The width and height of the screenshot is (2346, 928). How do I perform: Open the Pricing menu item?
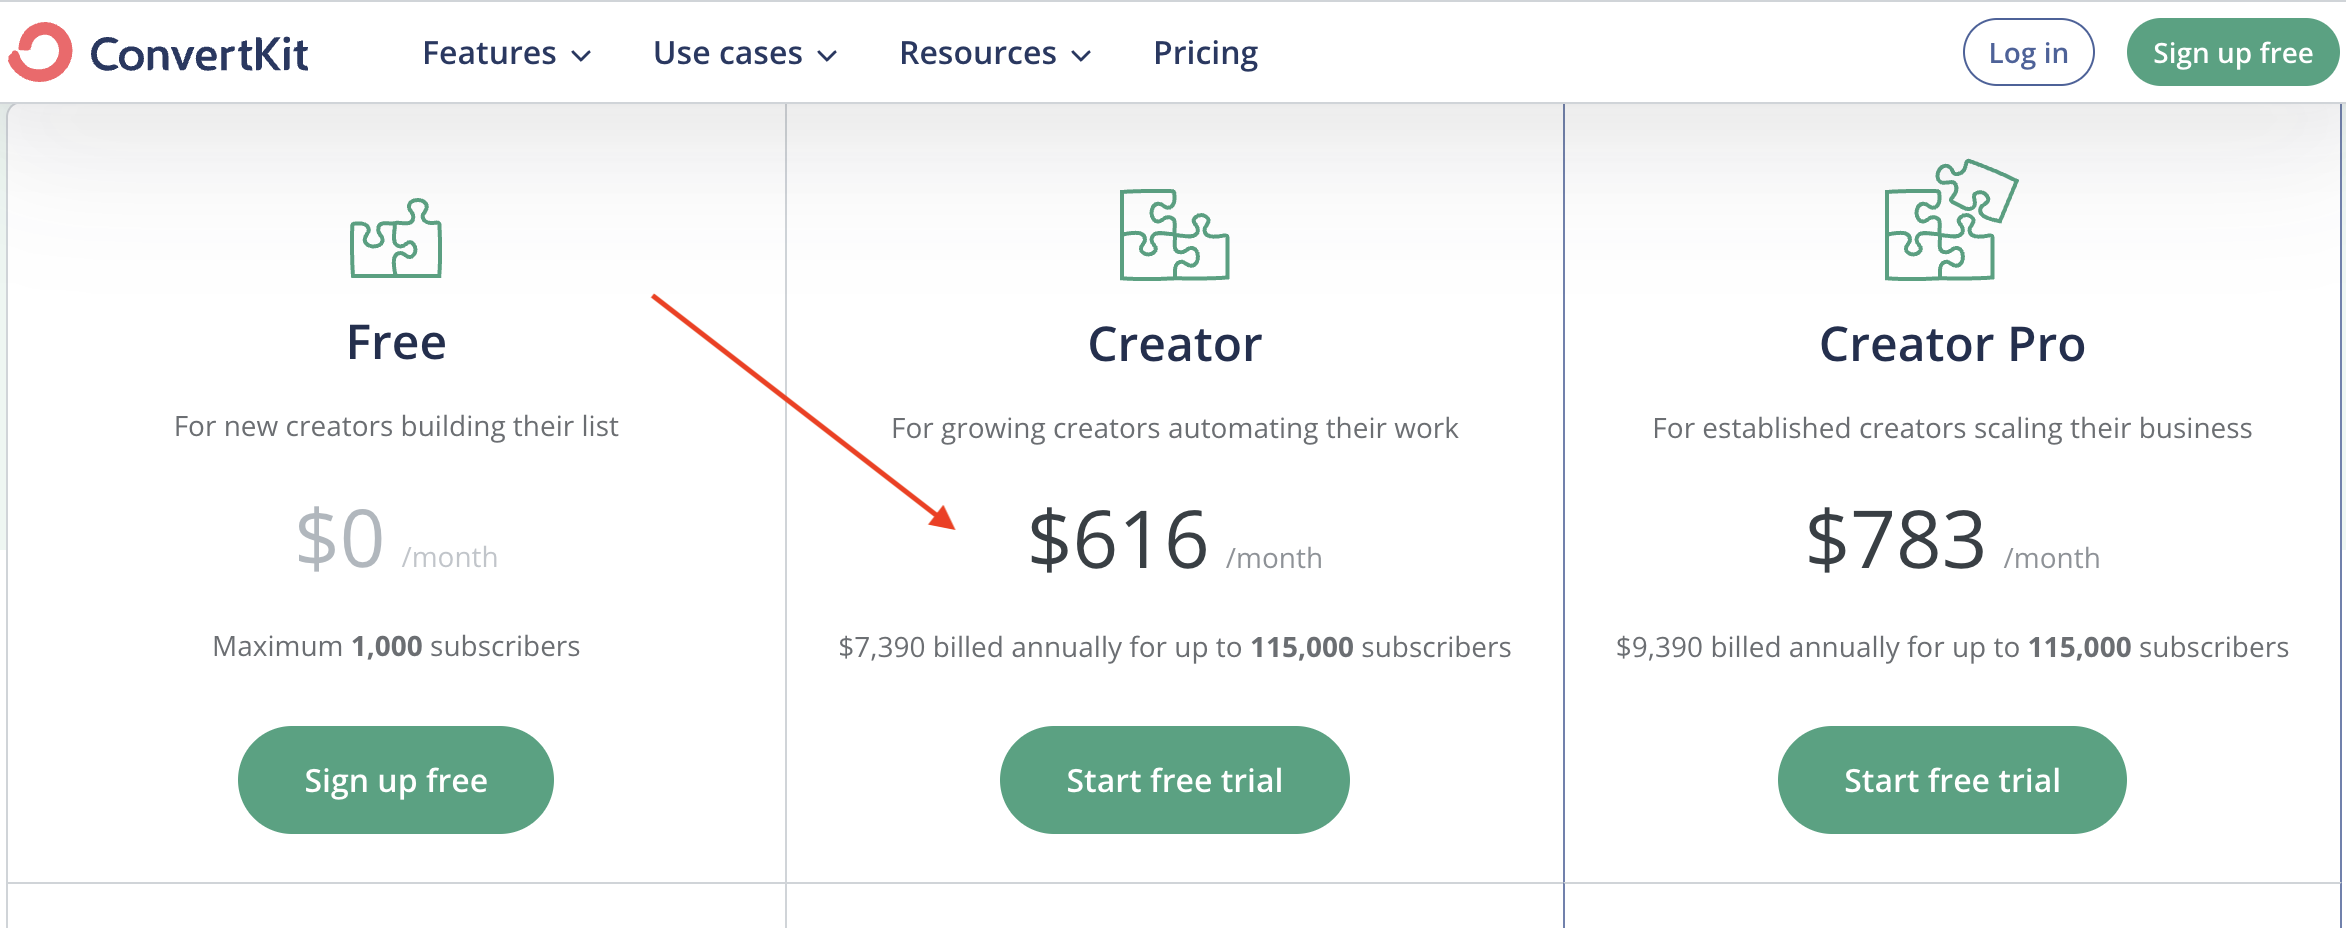pos(1205,53)
